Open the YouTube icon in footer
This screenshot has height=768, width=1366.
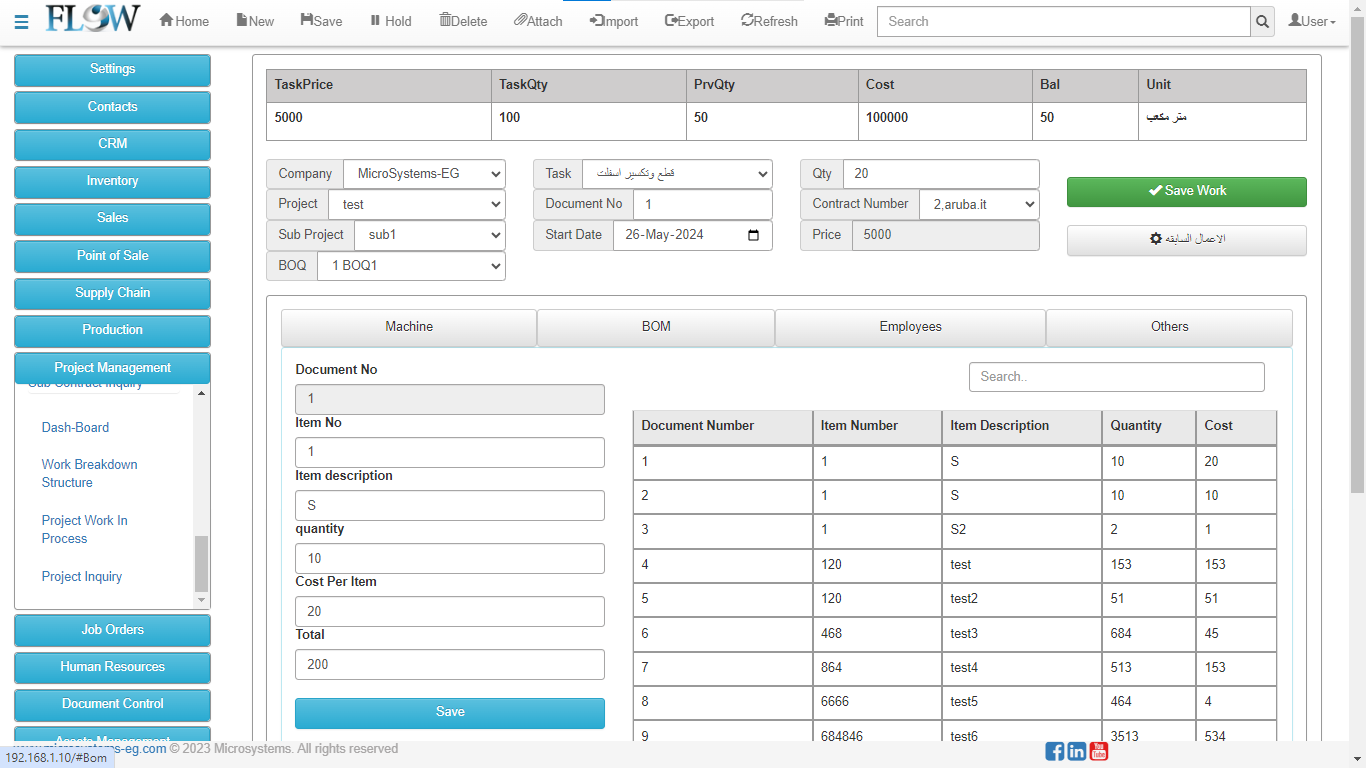(1099, 751)
